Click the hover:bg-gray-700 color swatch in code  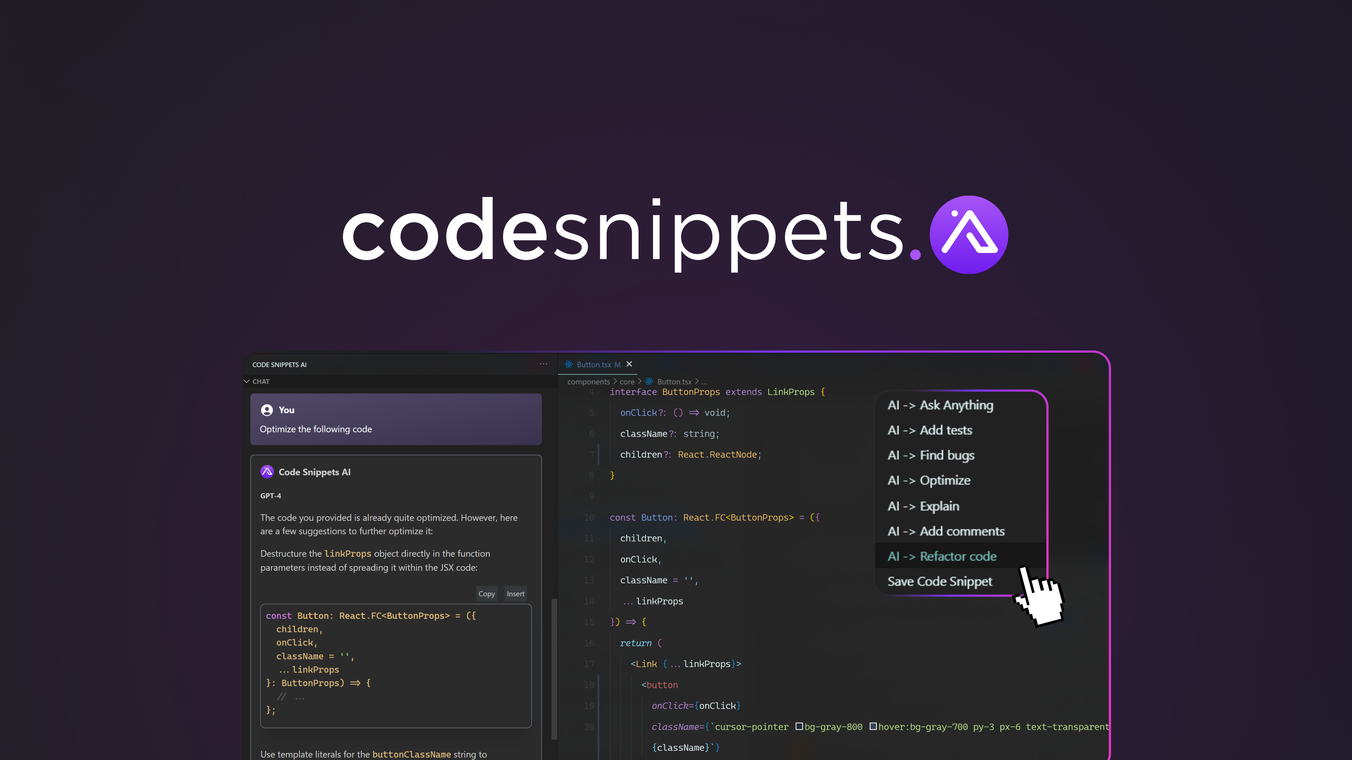tap(873, 727)
